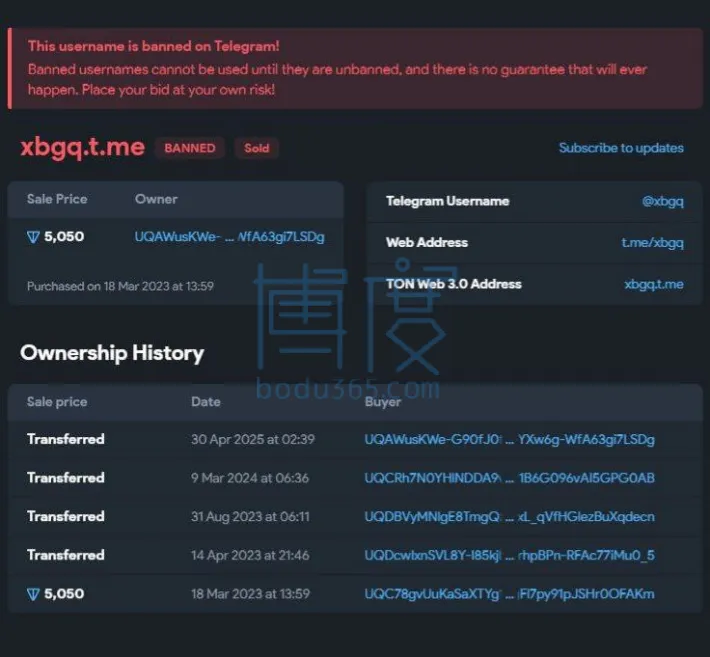Open owner address UQAWusKWe- link
Image resolution: width=710 pixels, height=657 pixels.
click(229, 237)
